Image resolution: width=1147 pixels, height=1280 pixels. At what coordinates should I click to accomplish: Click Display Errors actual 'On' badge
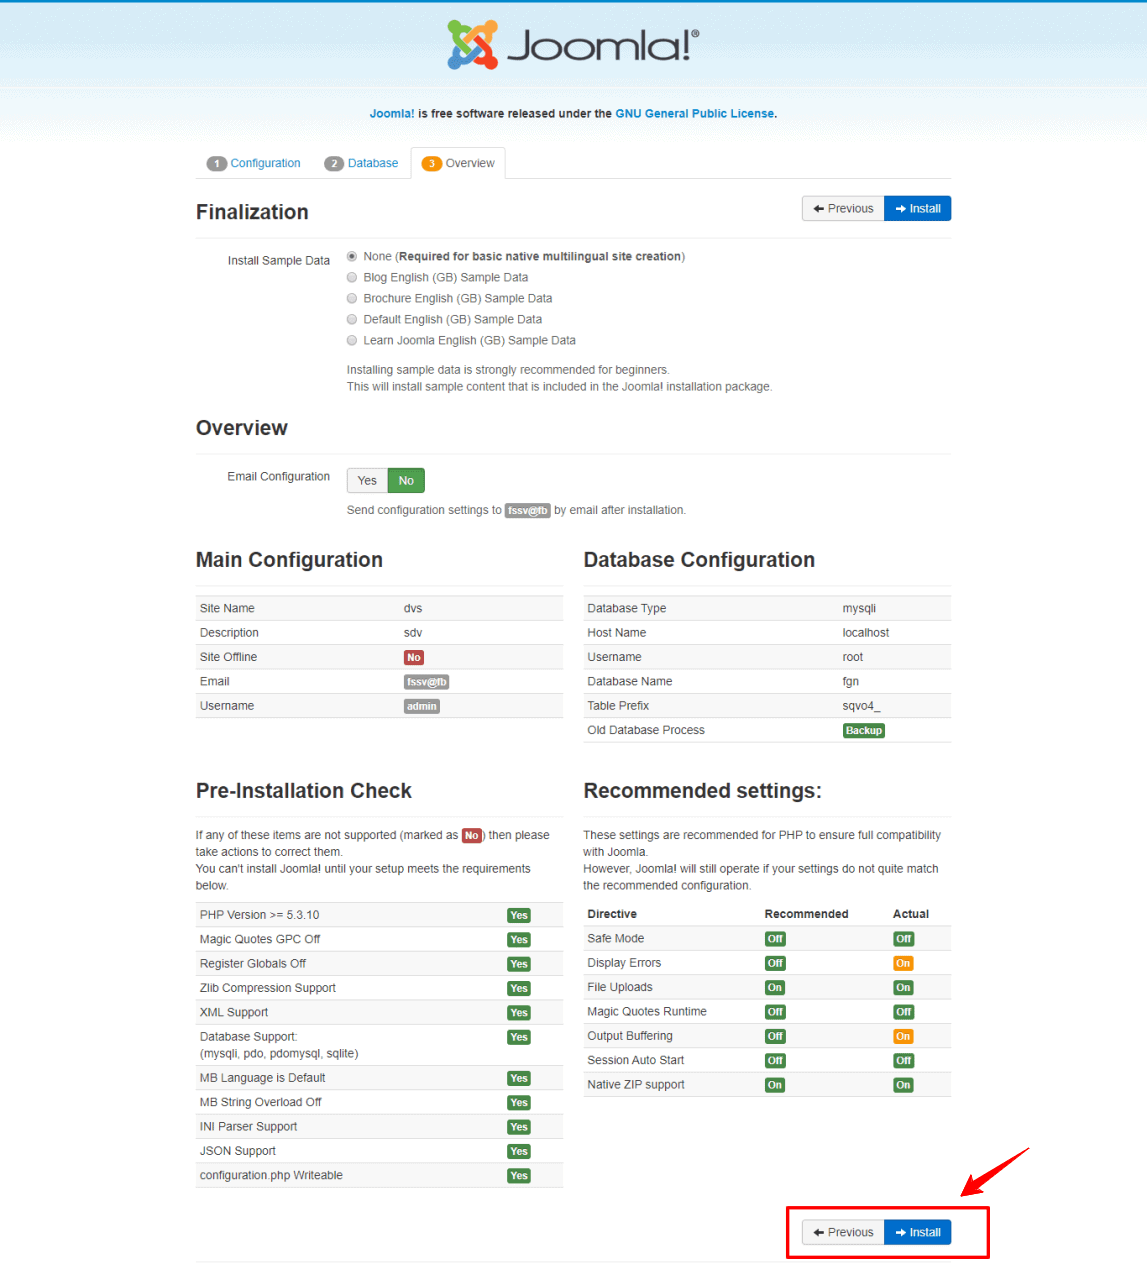pyautogui.click(x=903, y=964)
